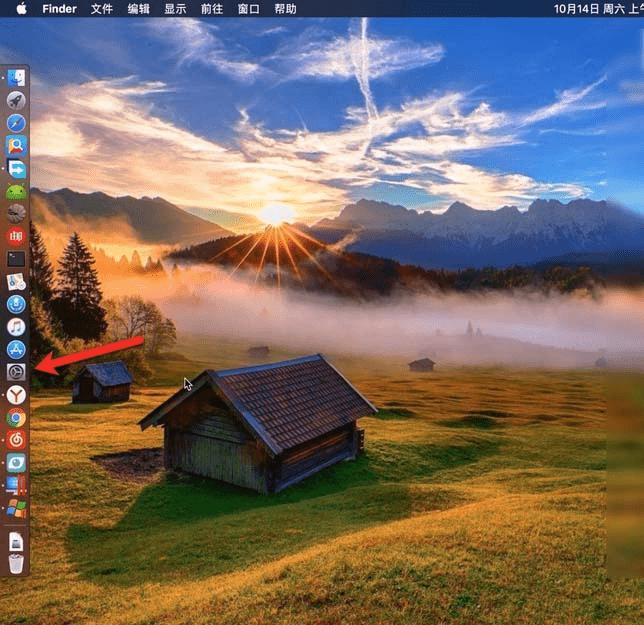
Task: Open the 文件 menu
Action: (x=101, y=9)
